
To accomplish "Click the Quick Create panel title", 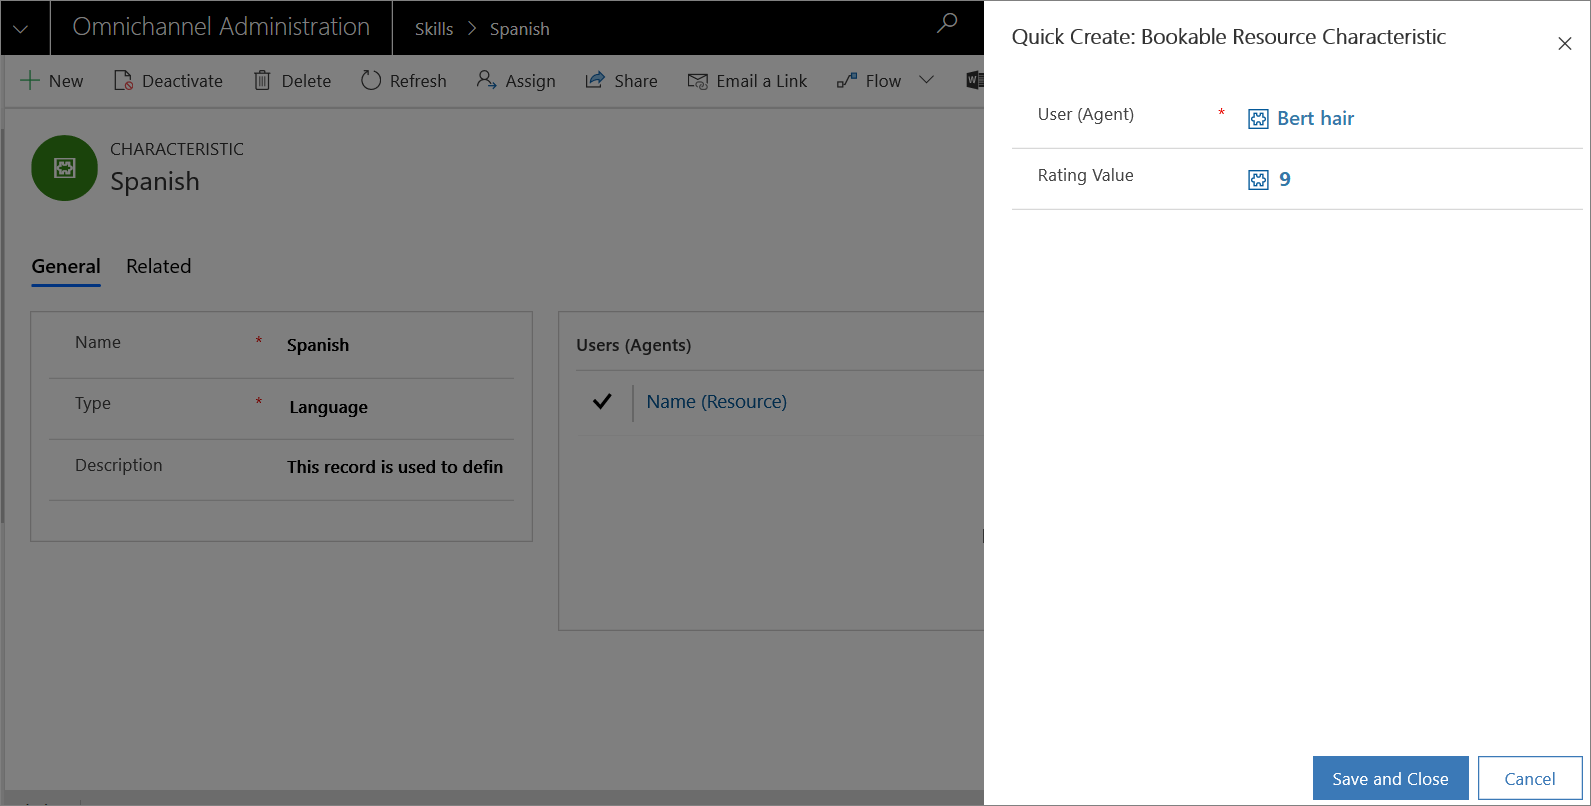I will [x=1228, y=37].
